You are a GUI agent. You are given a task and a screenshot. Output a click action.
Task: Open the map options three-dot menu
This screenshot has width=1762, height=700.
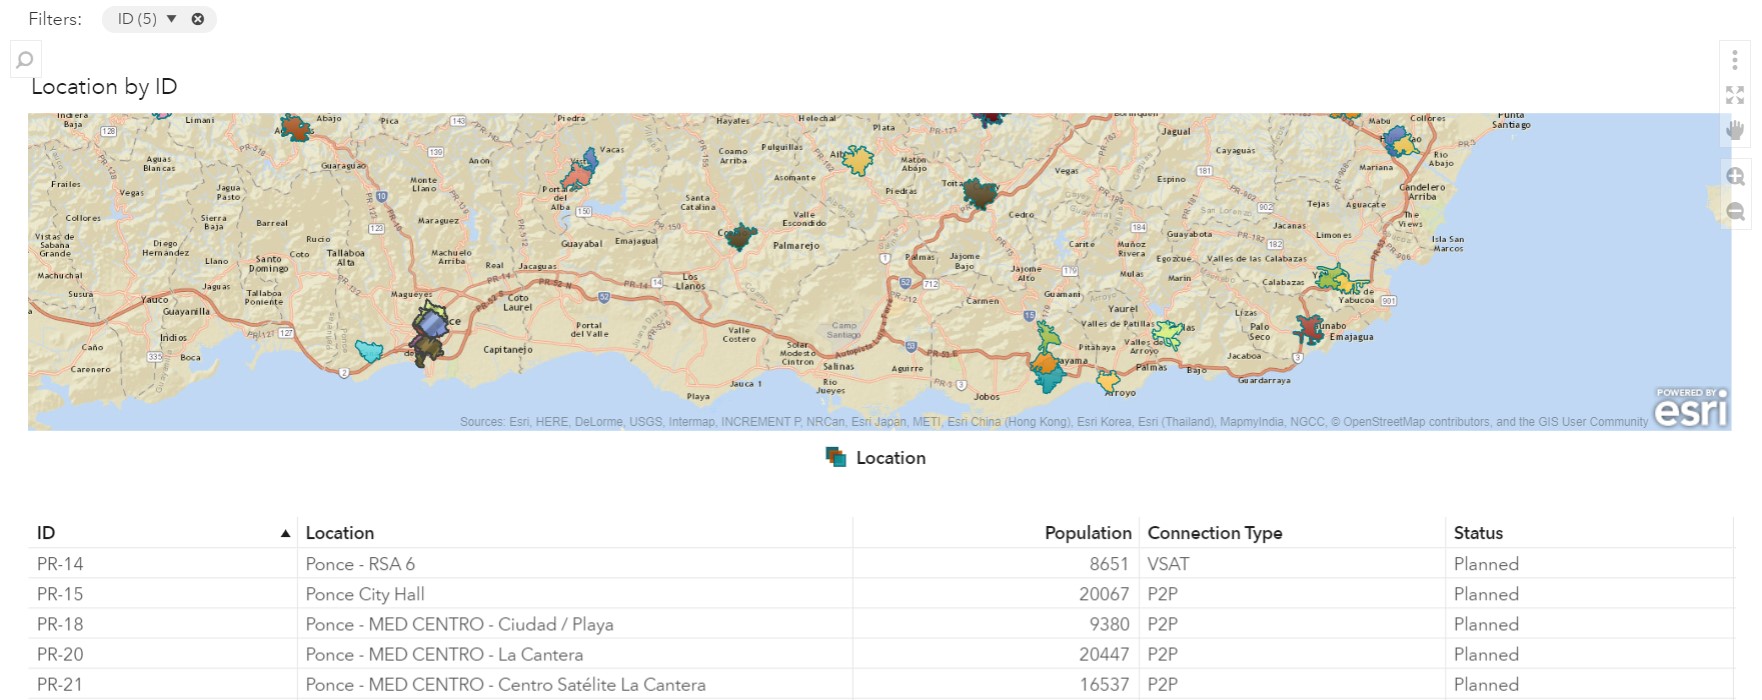click(1735, 60)
